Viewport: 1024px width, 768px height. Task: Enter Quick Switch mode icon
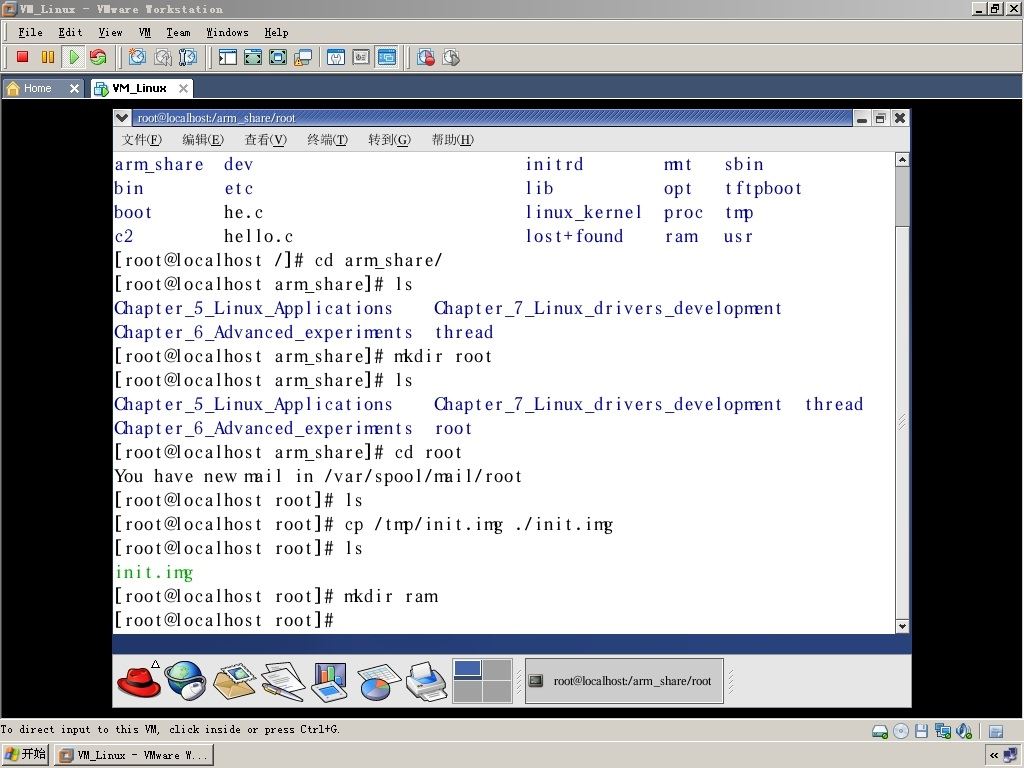tap(253, 57)
